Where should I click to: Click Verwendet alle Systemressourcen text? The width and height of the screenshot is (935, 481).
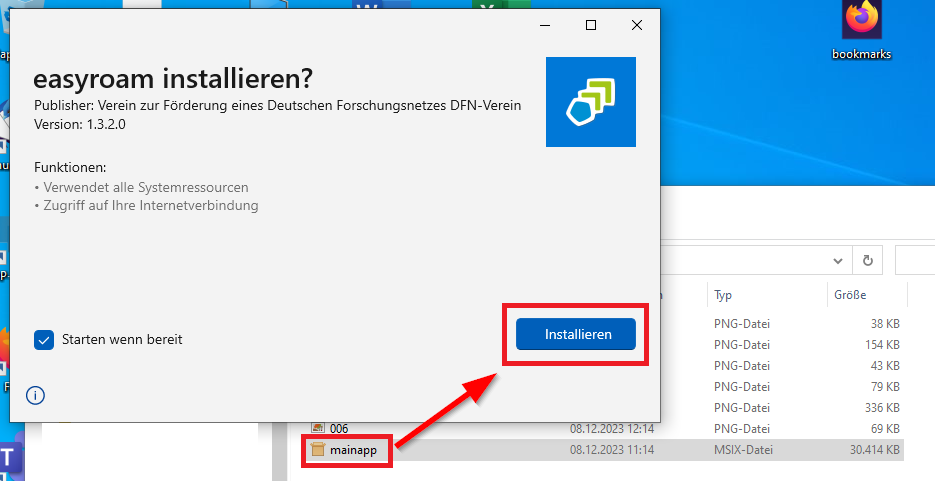(x=146, y=187)
